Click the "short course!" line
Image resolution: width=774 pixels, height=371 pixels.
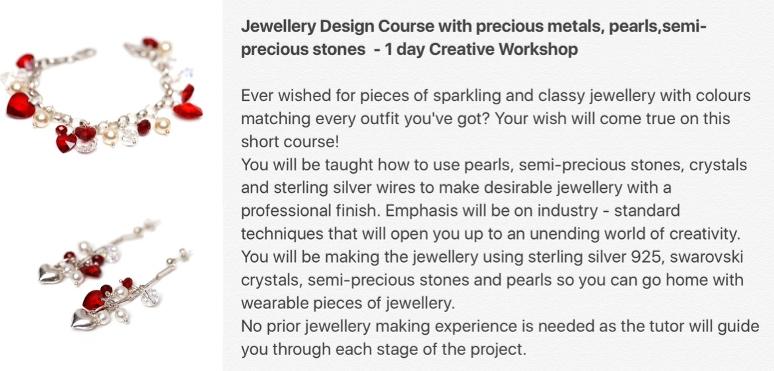tap(290, 142)
